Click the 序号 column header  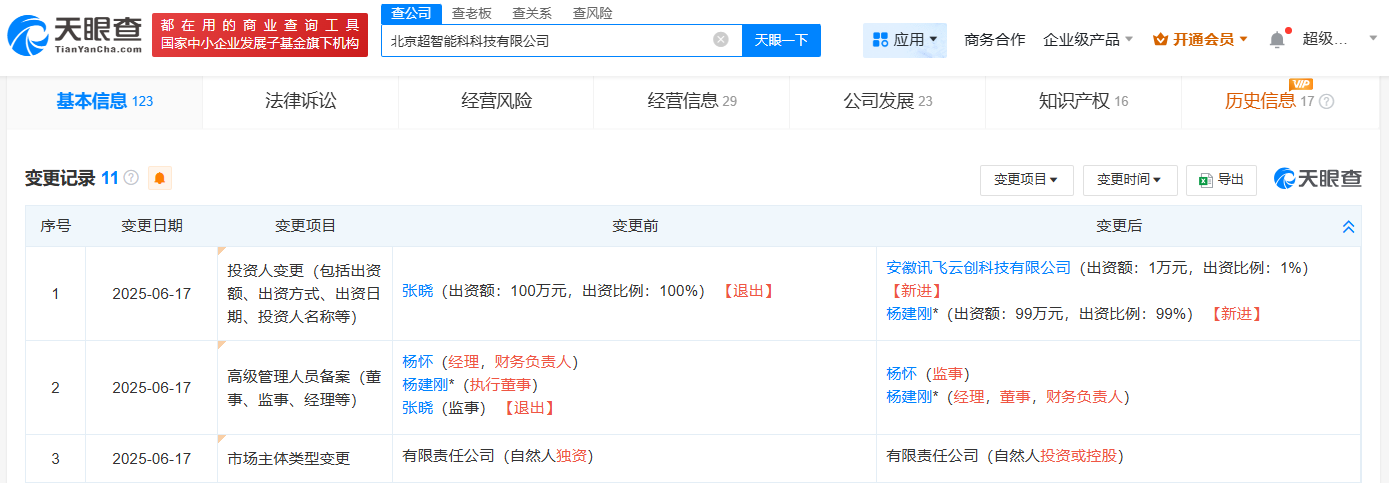click(x=55, y=226)
